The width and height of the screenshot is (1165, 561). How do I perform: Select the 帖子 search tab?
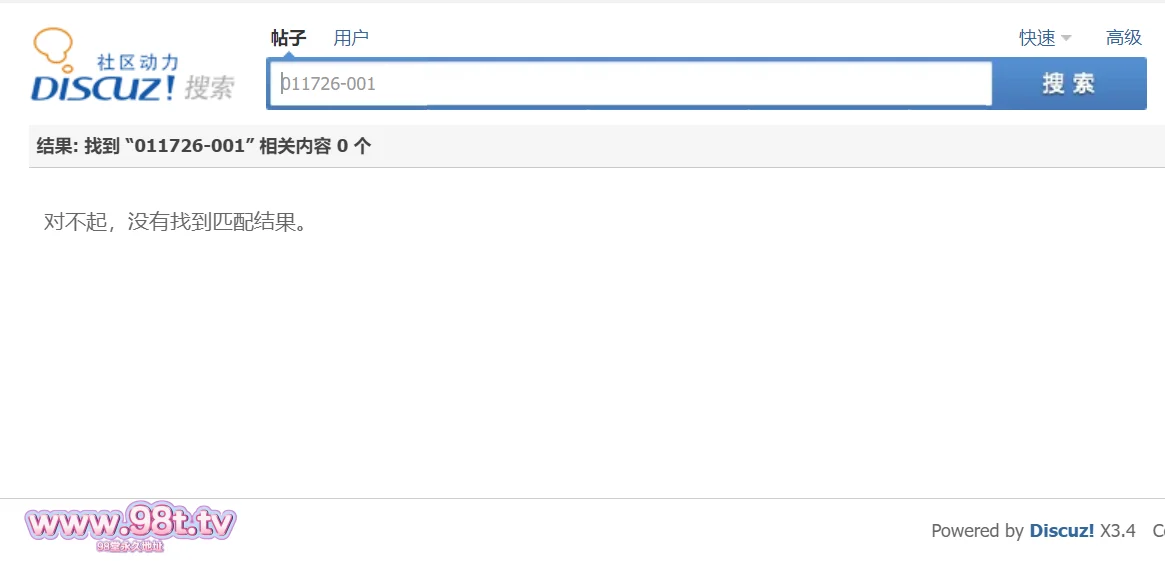click(288, 38)
